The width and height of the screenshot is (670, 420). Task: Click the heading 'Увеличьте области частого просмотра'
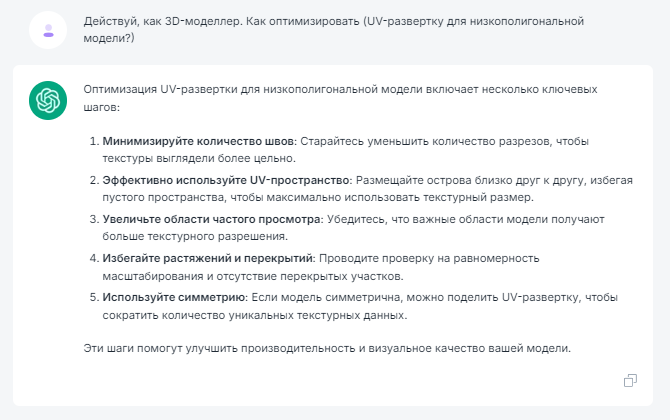click(x=212, y=219)
